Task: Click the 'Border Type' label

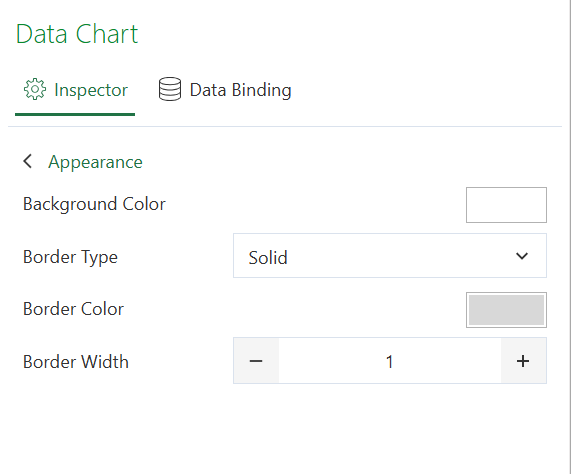Action: [x=70, y=257]
